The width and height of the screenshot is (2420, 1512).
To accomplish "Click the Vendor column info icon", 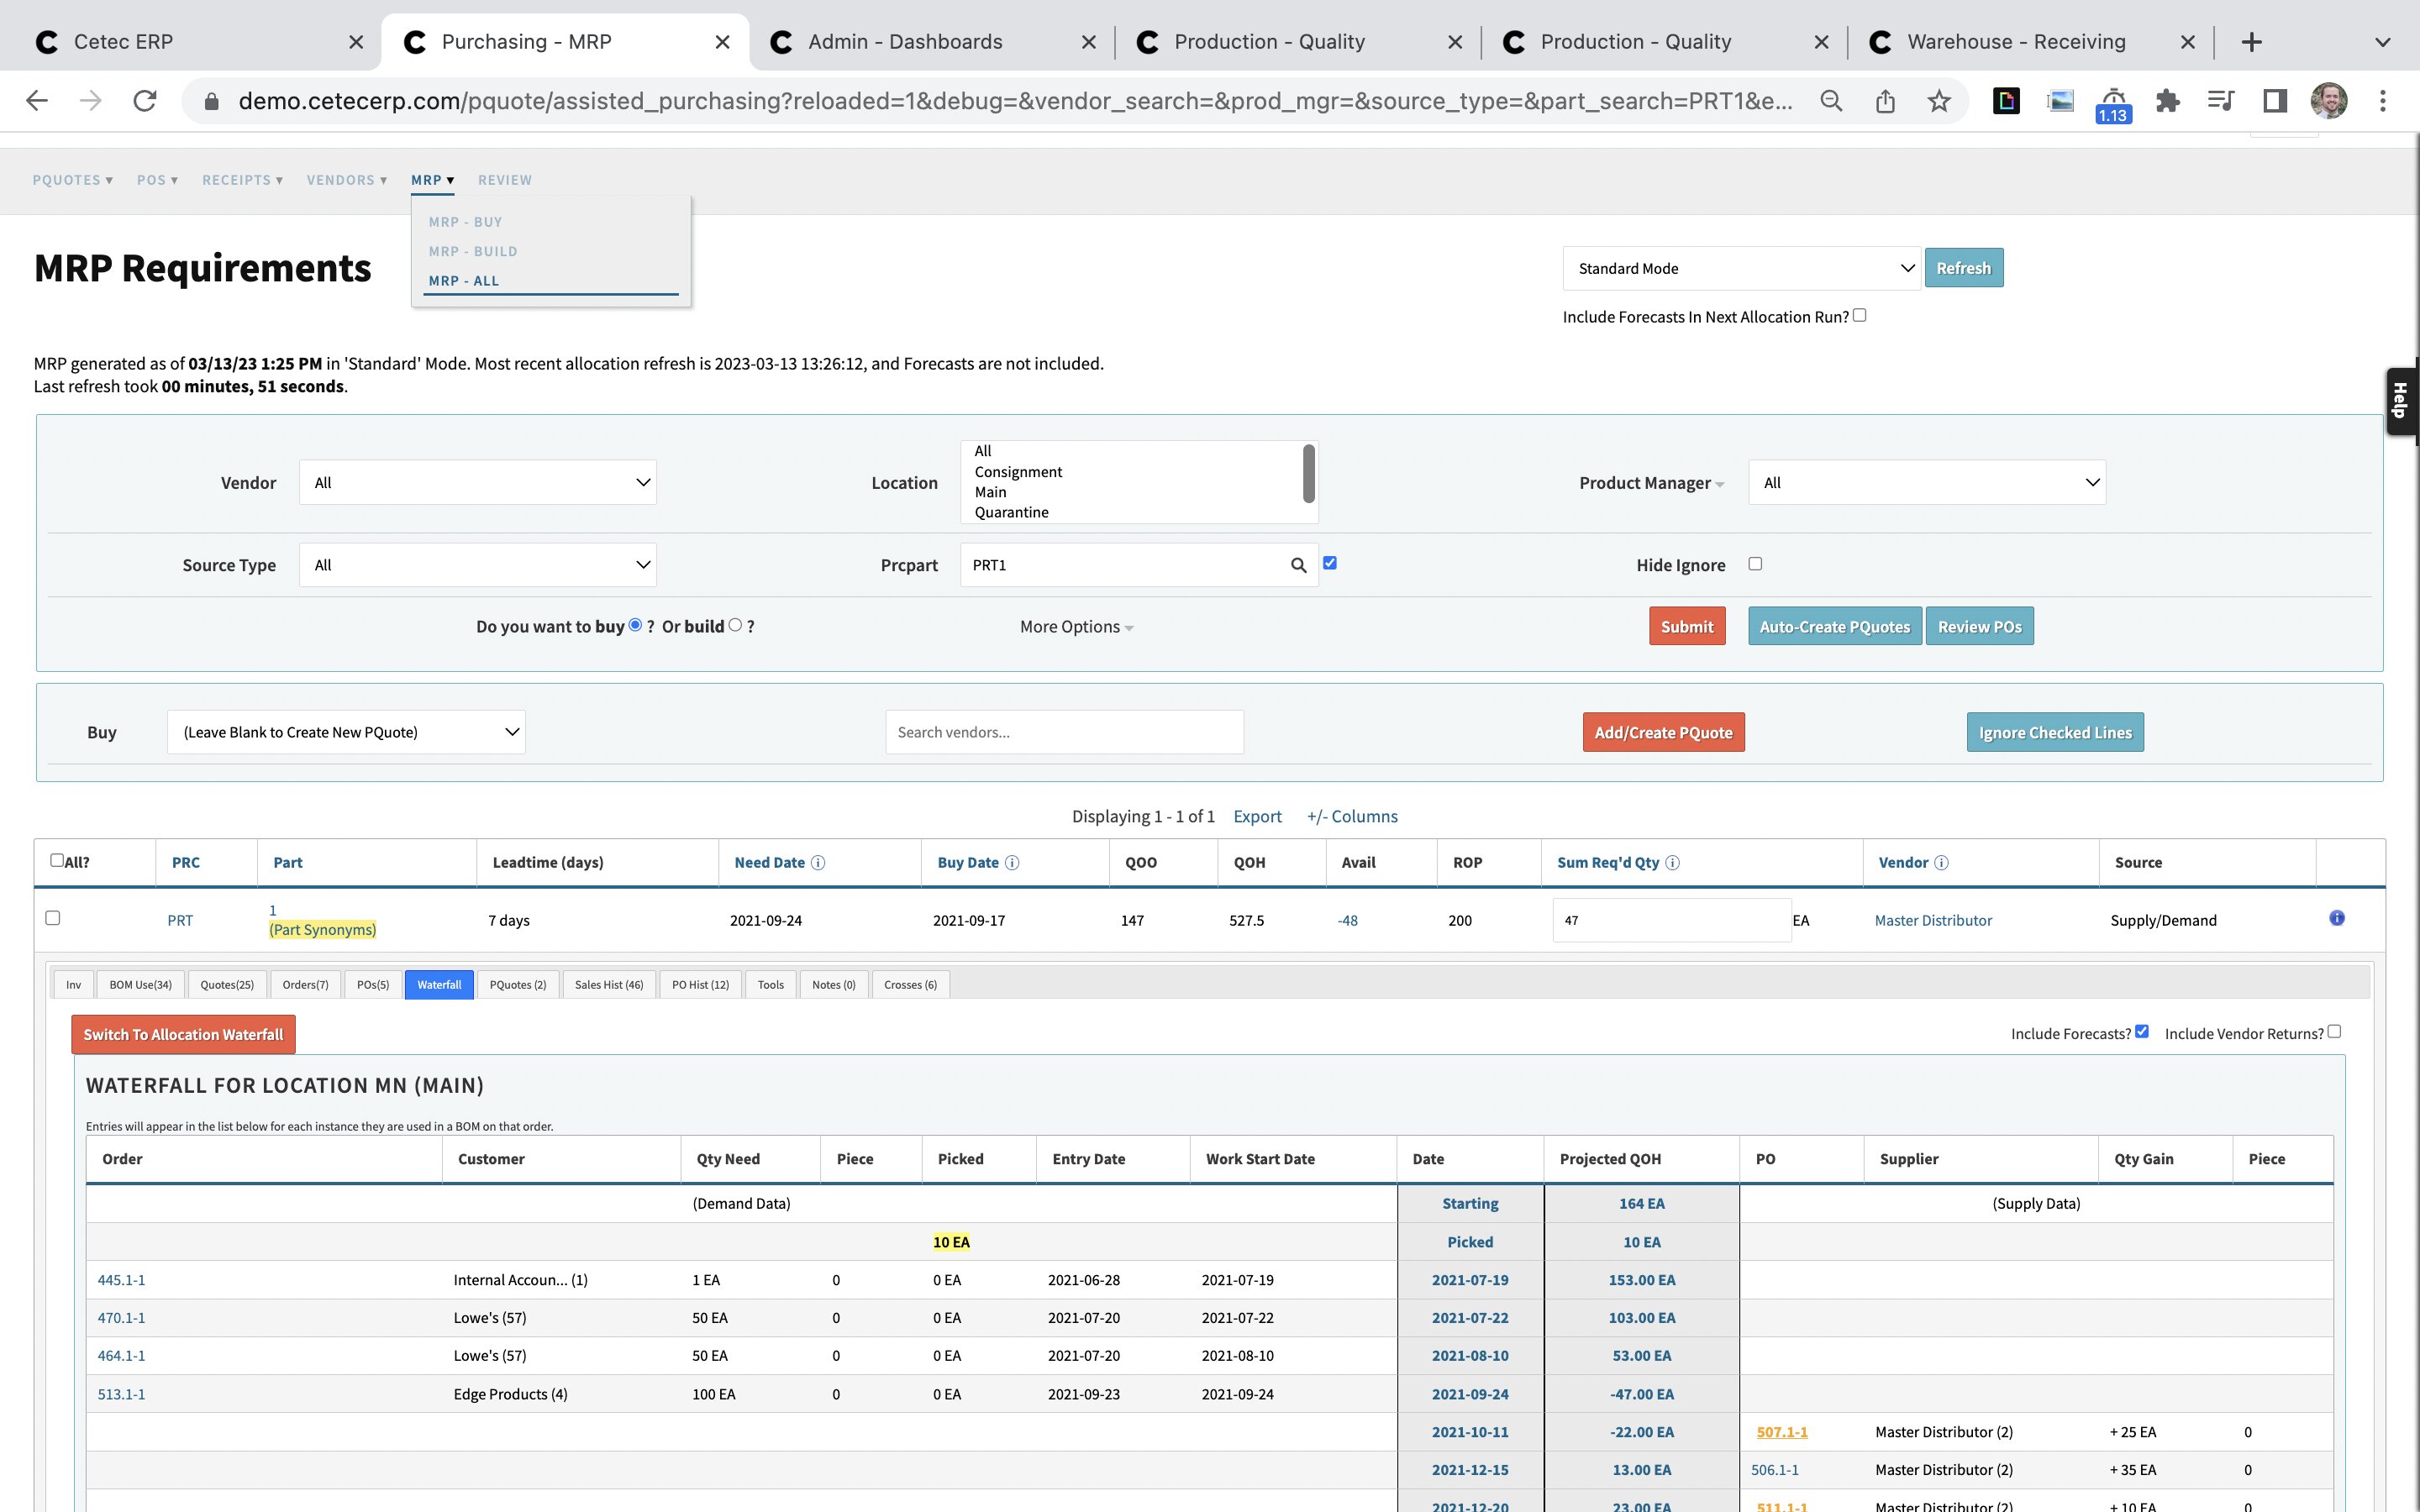I will (1941, 862).
